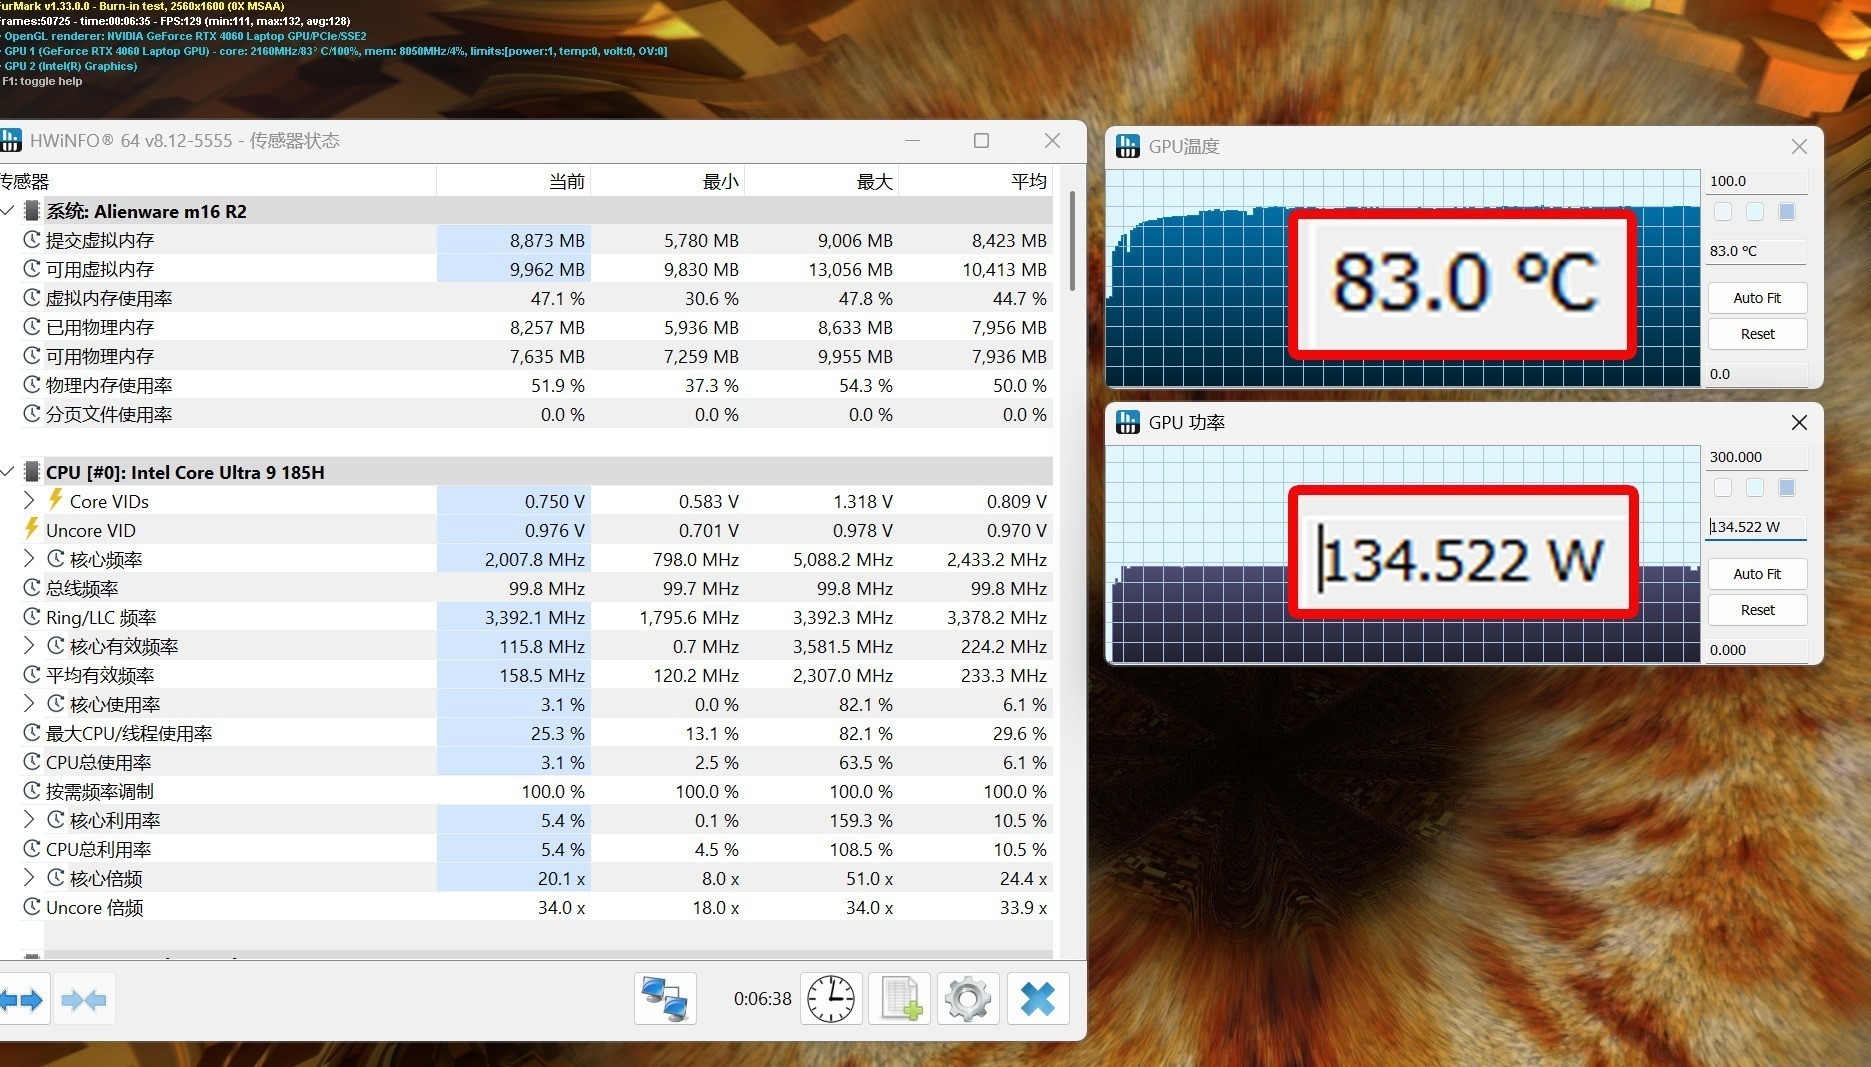
Task: Select the CPU总利用率 row label
Action: (x=98, y=849)
